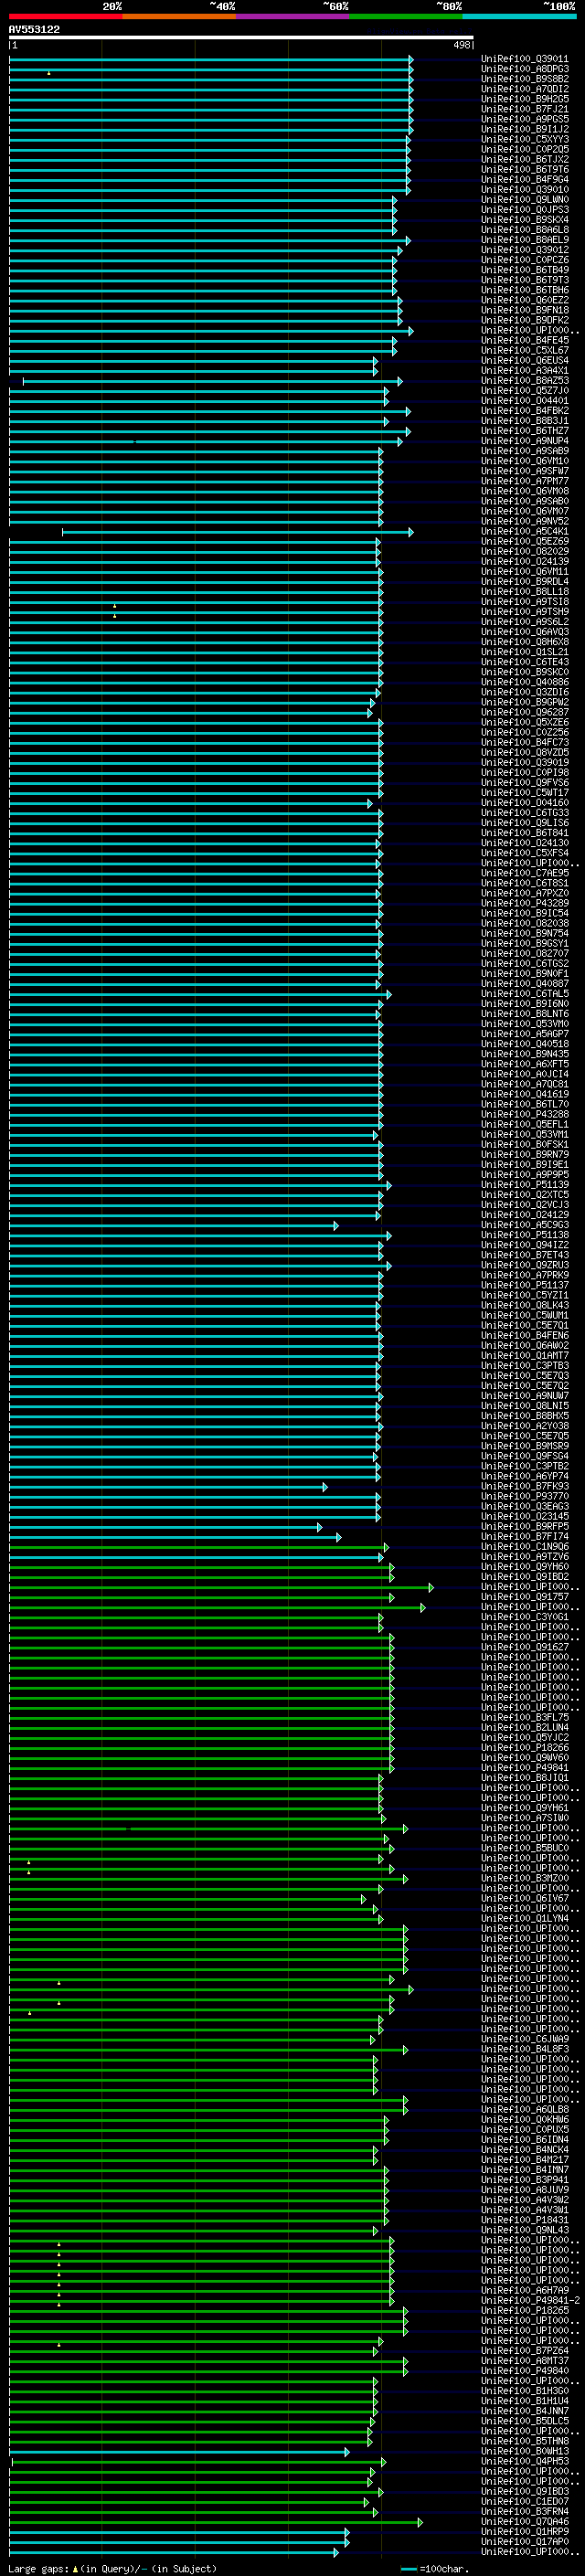The width and height of the screenshot is (585, 2576).
Task: Choose the UniRef100_B9H2G5 row label
Action: point(525,99)
